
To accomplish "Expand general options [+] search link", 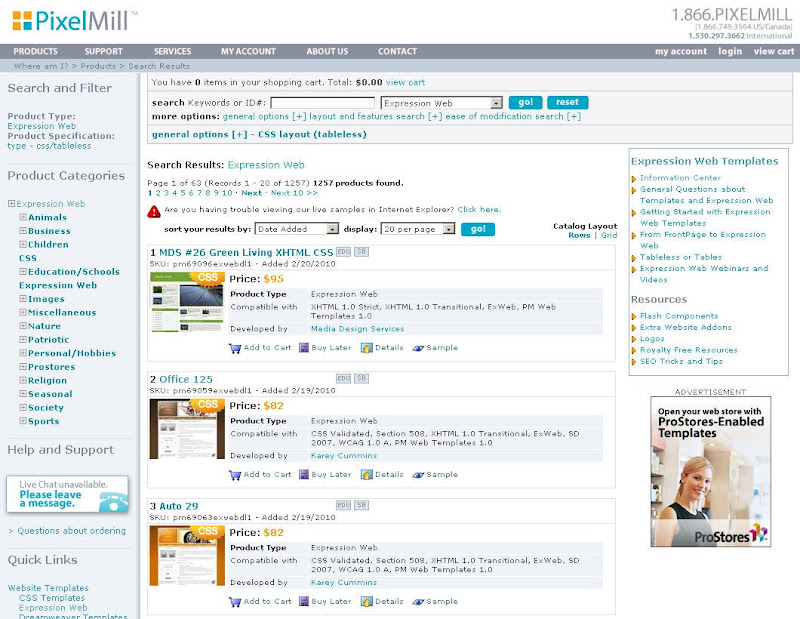I will pyautogui.click(x=264, y=116).
